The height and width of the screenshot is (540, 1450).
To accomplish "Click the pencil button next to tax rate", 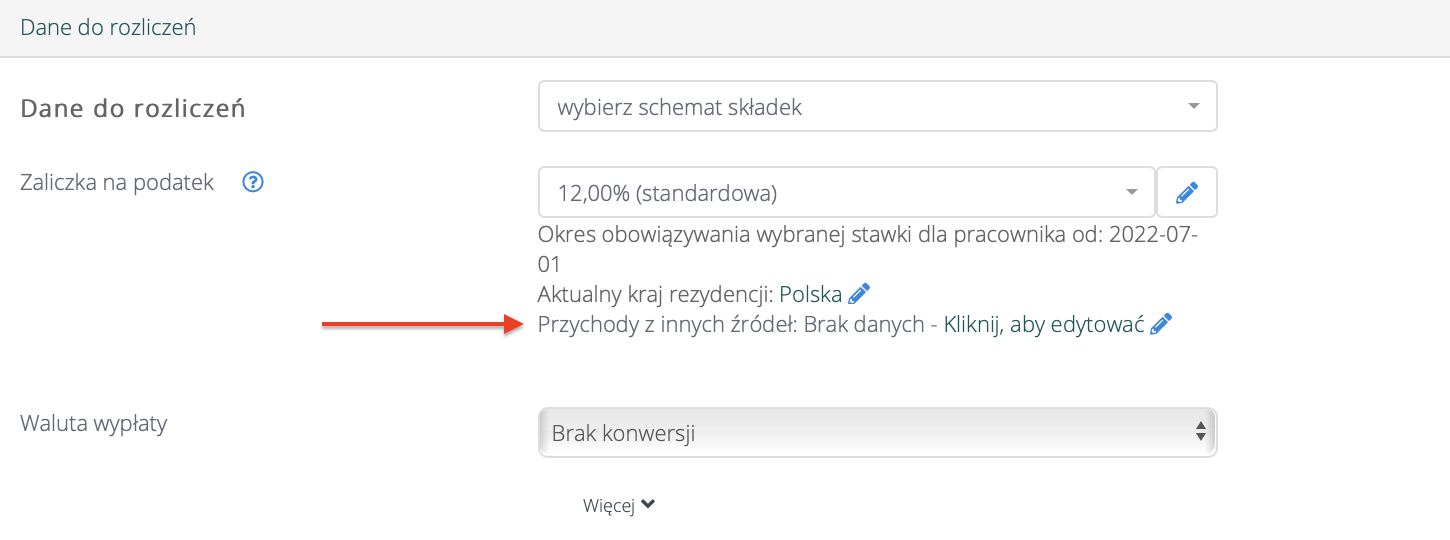I will pos(1187,192).
